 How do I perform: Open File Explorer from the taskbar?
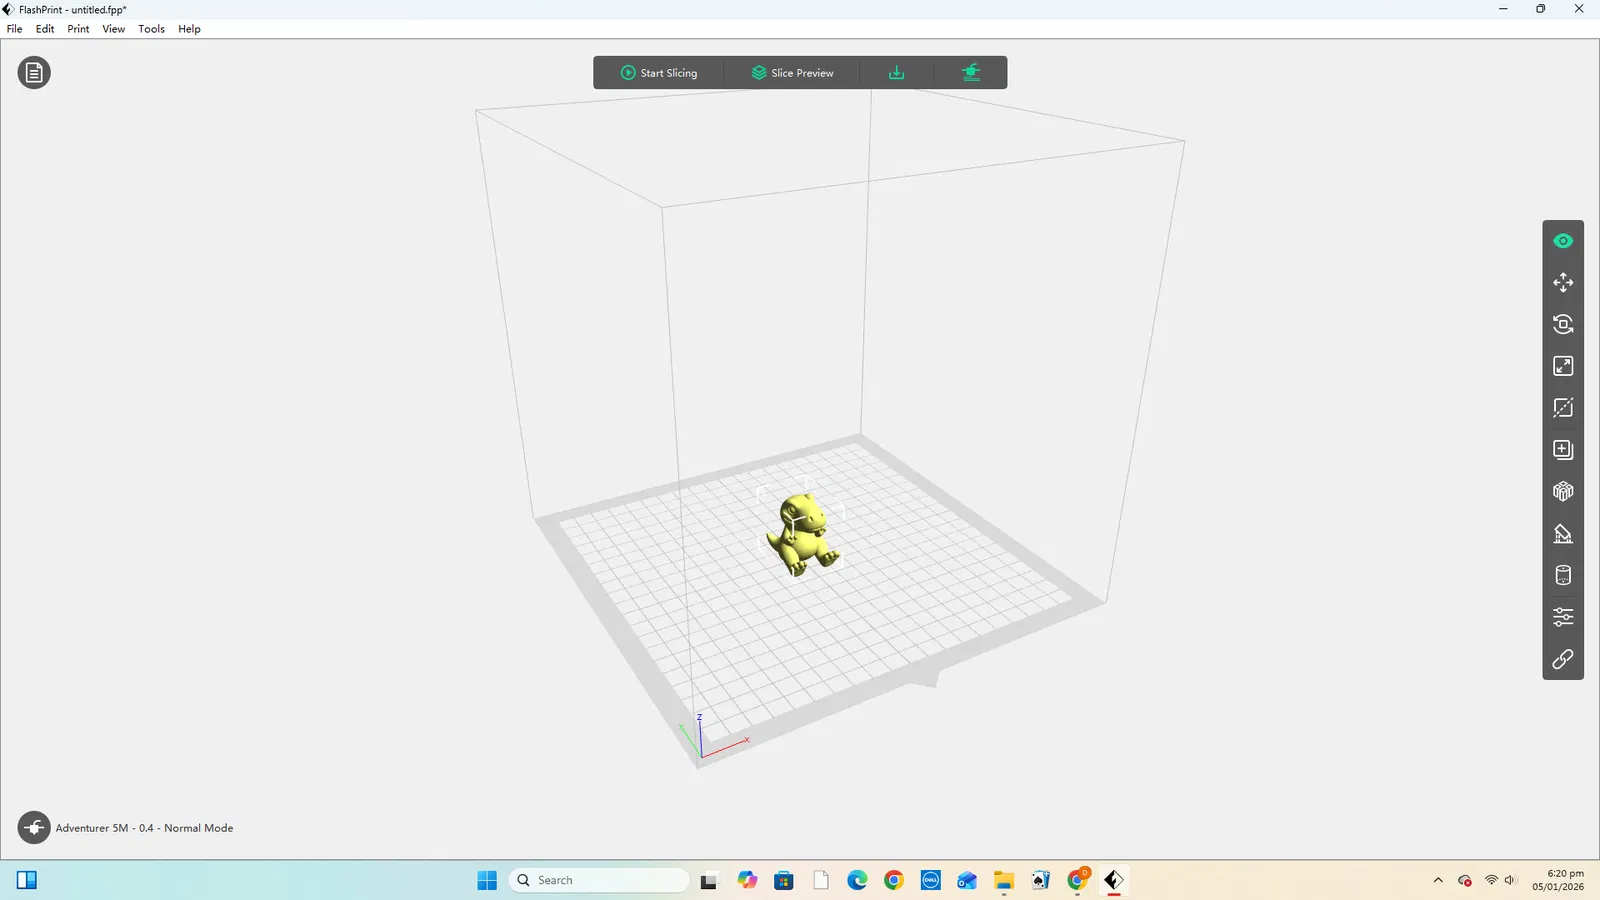point(1004,880)
